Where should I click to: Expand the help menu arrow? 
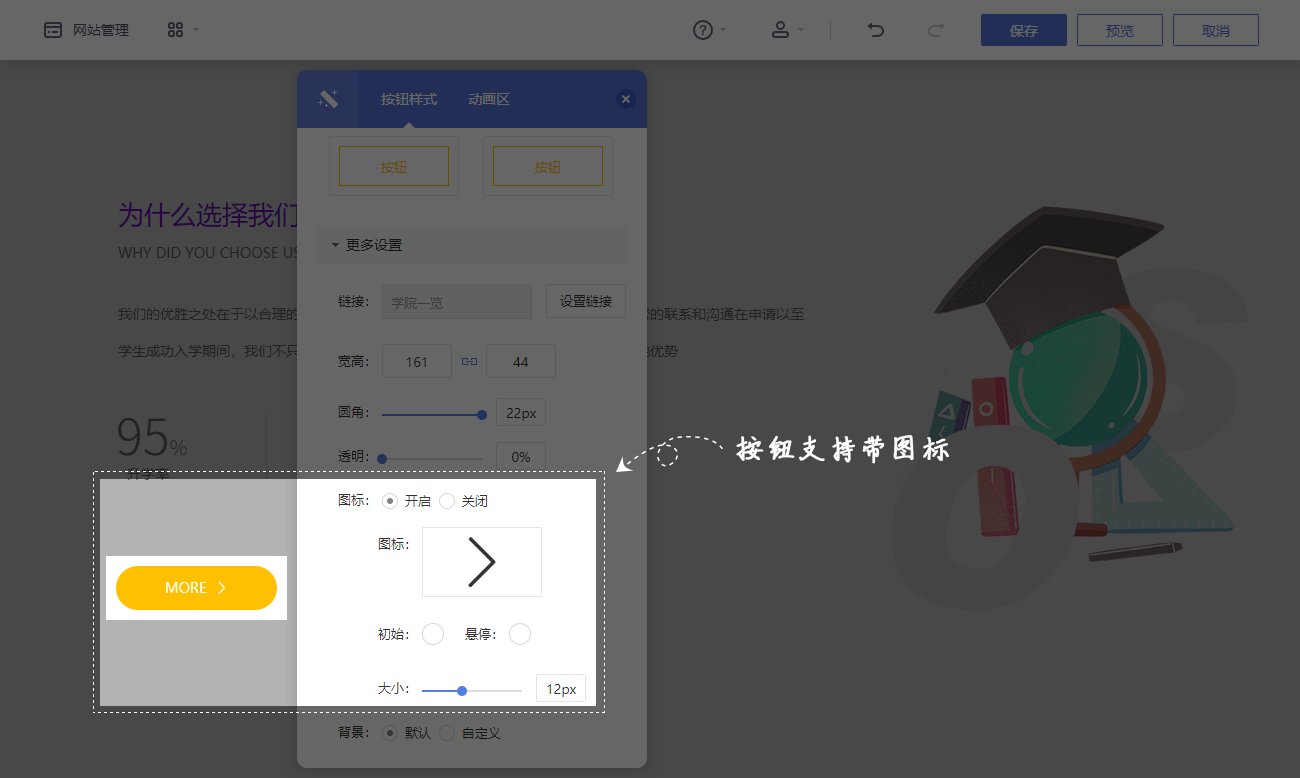[x=723, y=30]
